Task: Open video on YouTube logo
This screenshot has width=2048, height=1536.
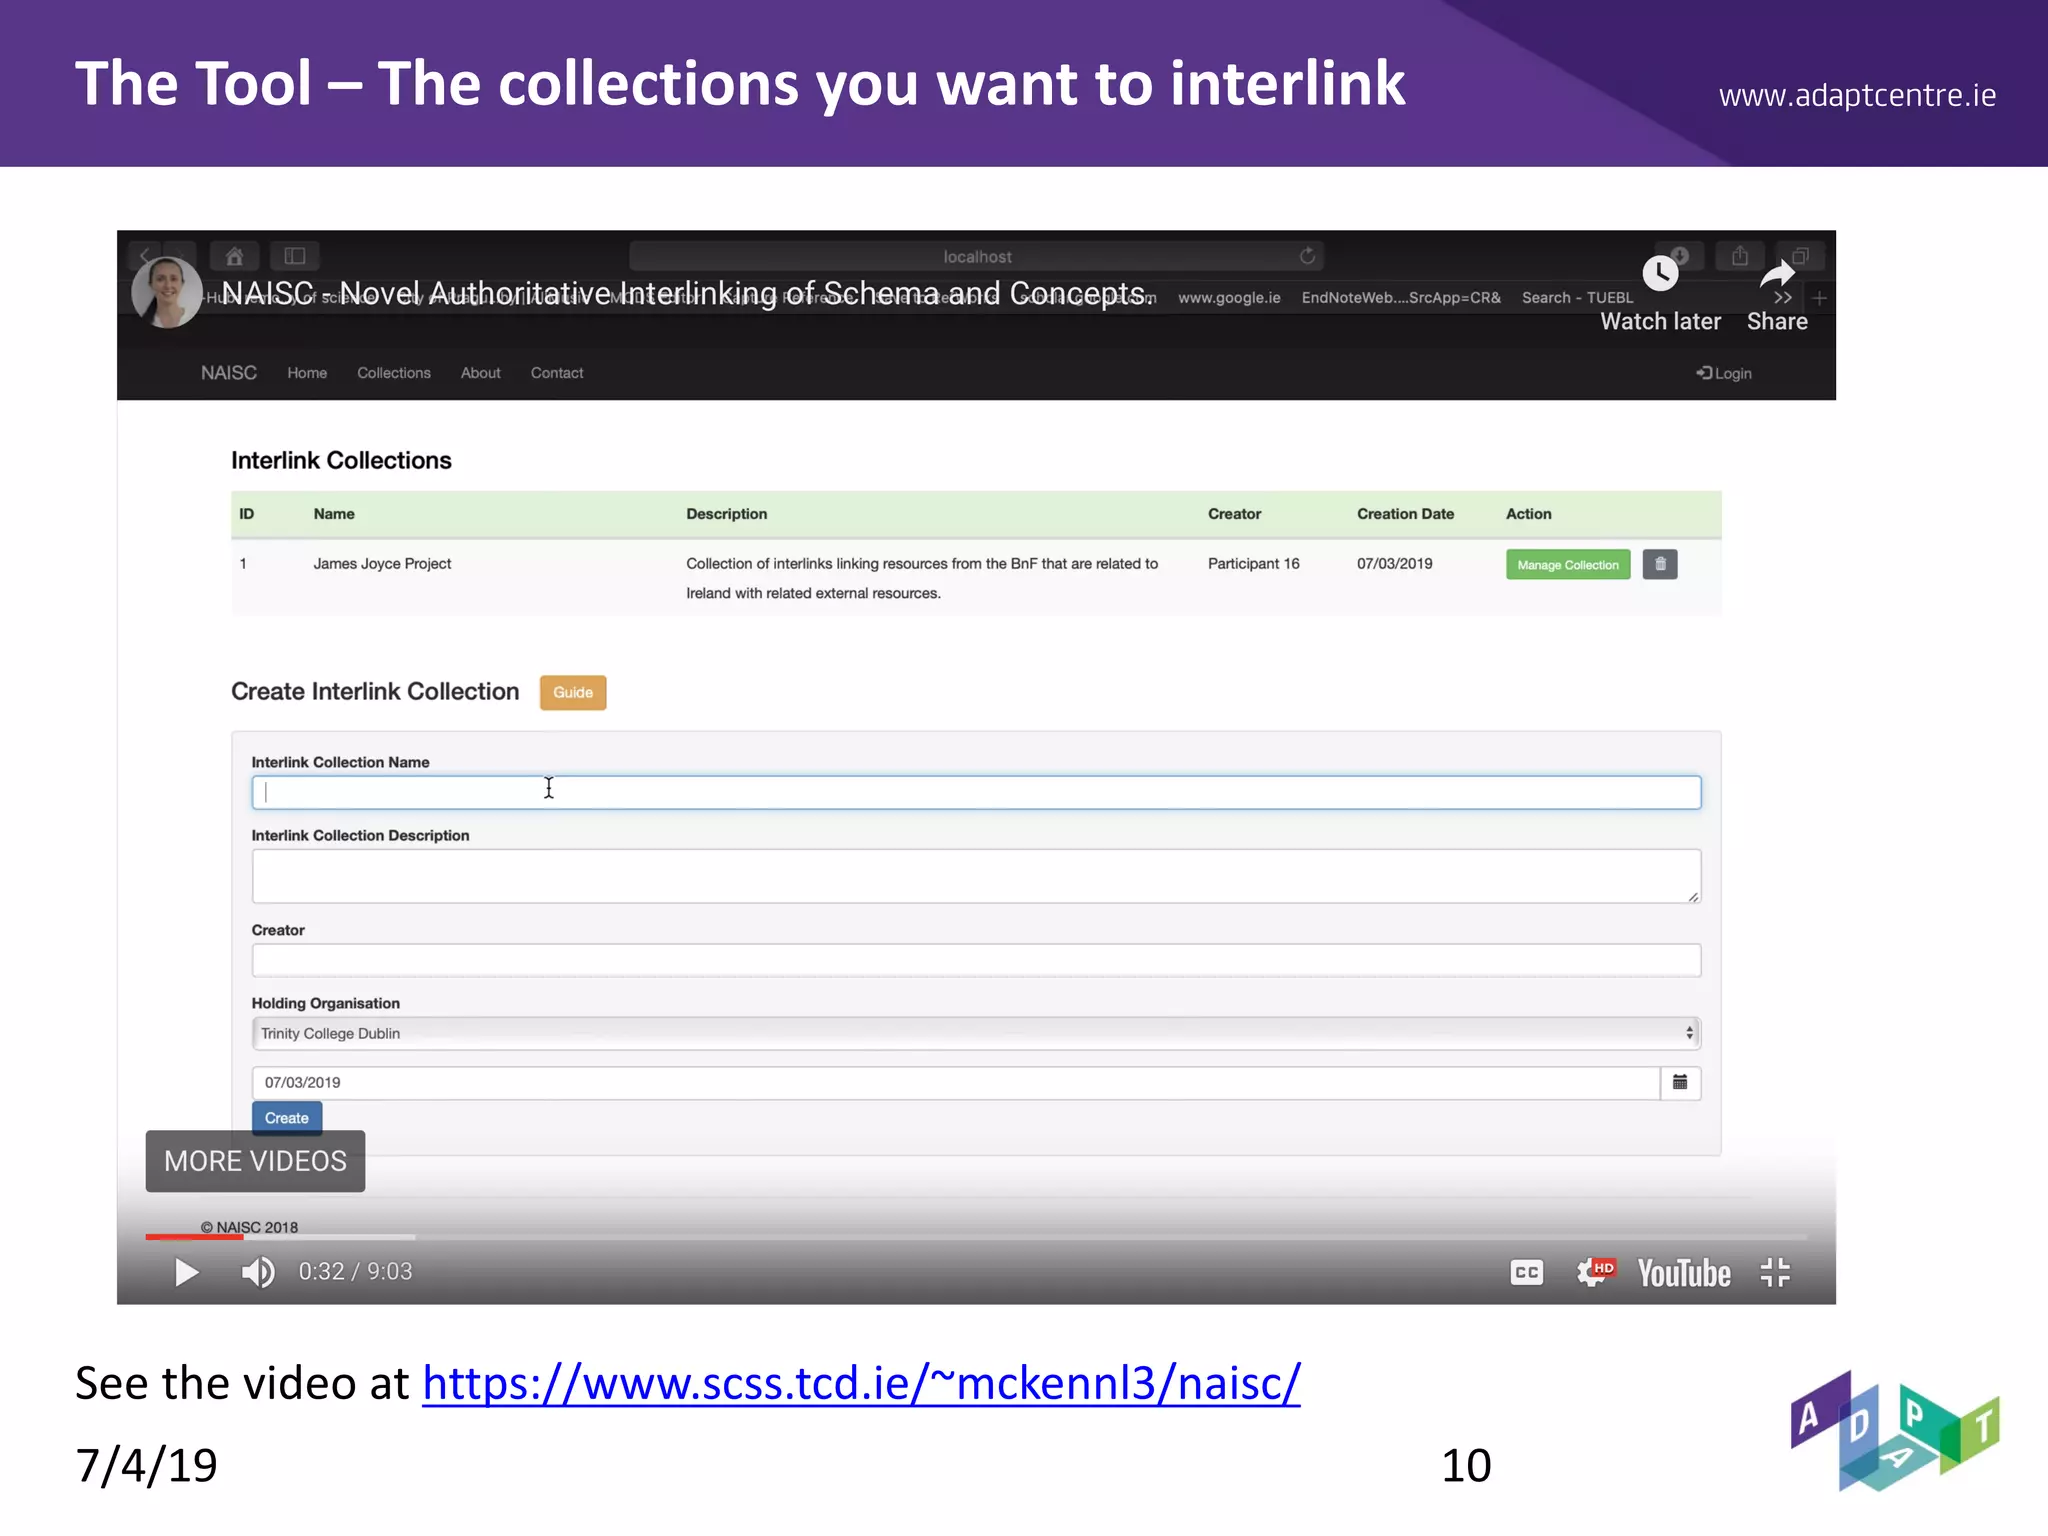Action: tap(1684, 1273)
